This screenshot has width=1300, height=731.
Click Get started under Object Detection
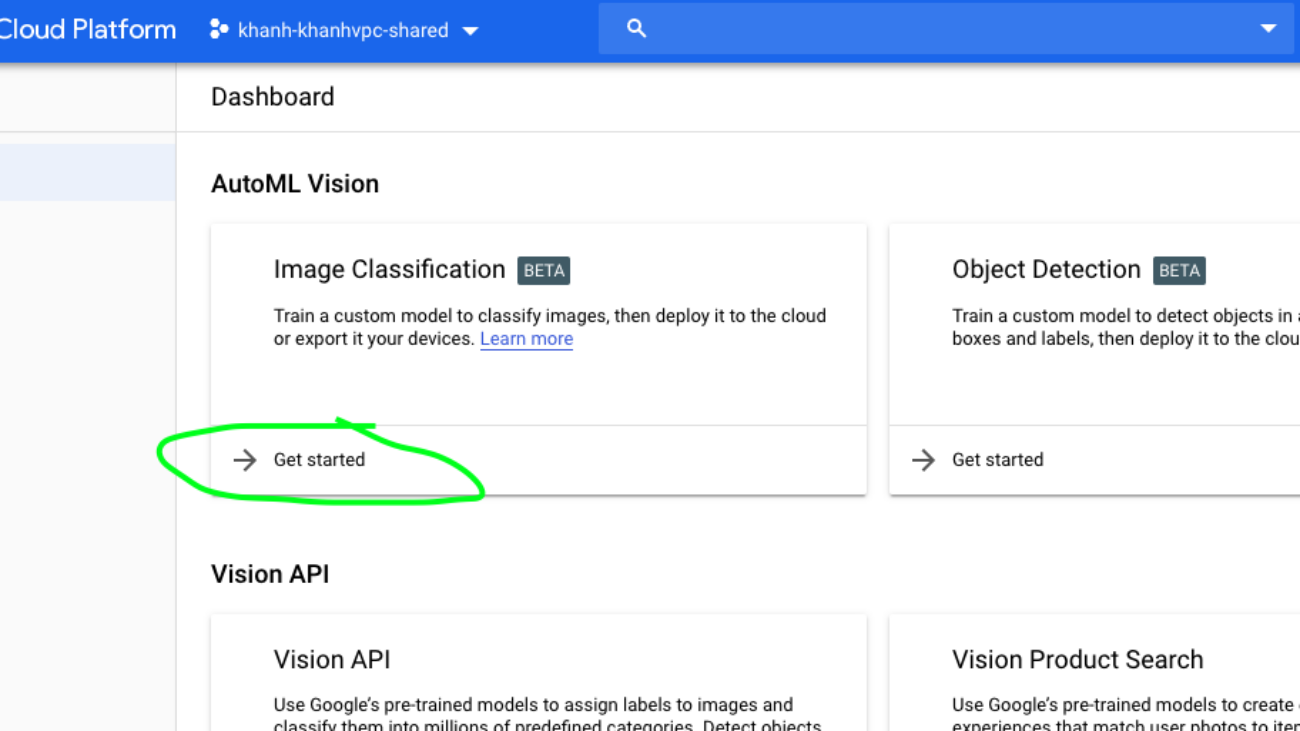[997, 460]
